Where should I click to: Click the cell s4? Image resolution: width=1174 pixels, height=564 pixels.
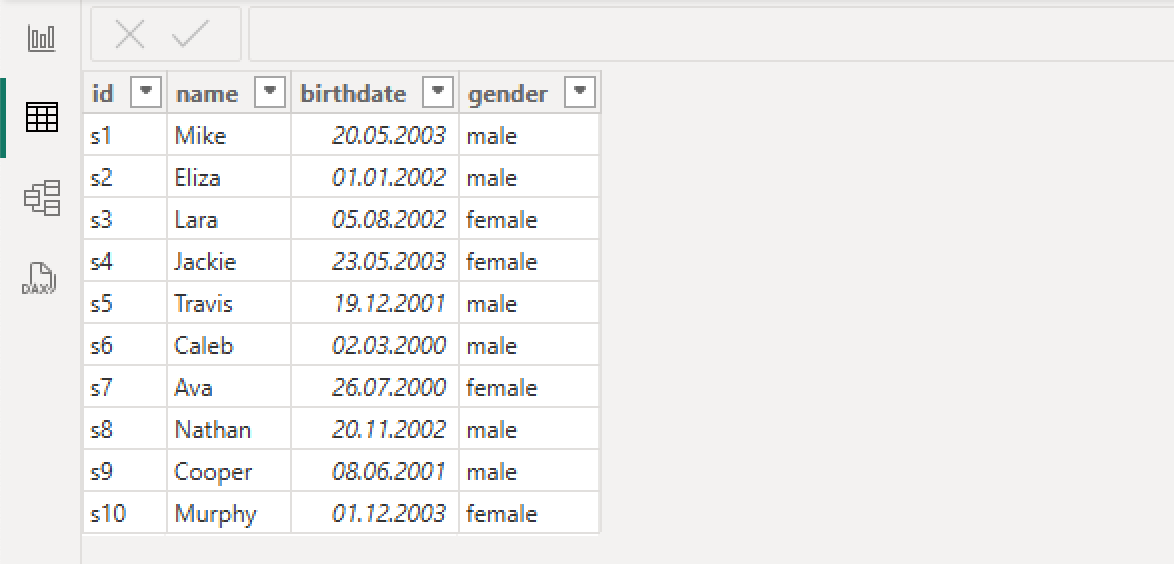(x=125, y=261)
